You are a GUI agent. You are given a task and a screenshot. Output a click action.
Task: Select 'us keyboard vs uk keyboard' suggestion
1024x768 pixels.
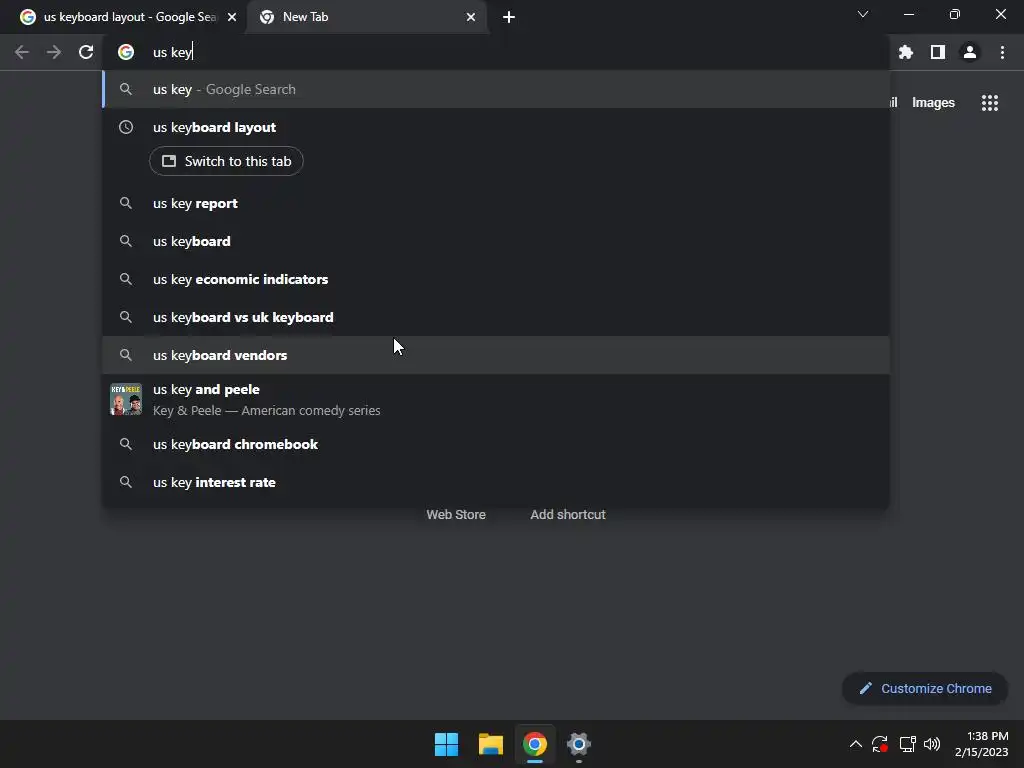point(496,317)
